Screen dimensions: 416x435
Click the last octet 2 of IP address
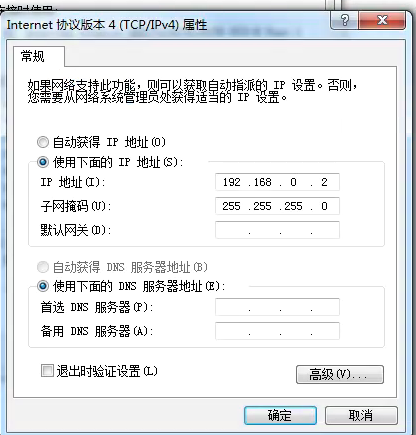coord(324,182)
